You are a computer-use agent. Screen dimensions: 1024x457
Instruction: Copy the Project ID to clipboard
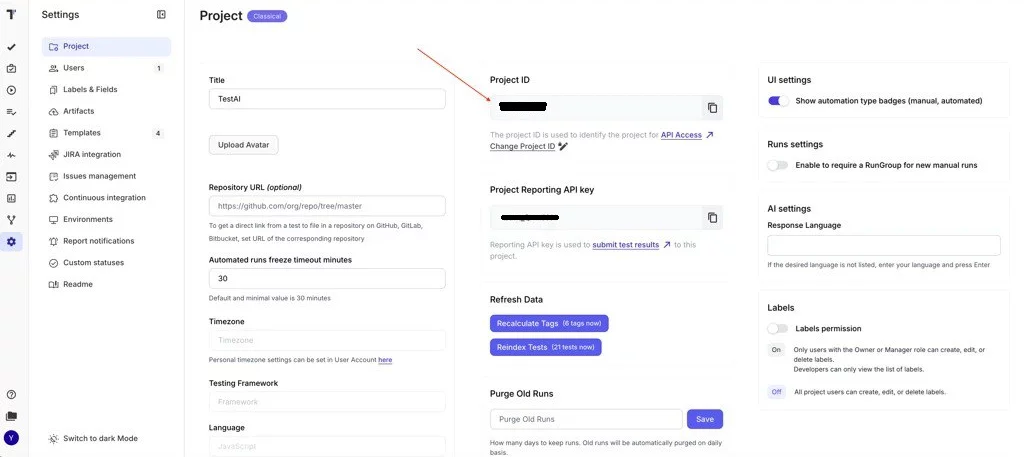click(712, 108)
